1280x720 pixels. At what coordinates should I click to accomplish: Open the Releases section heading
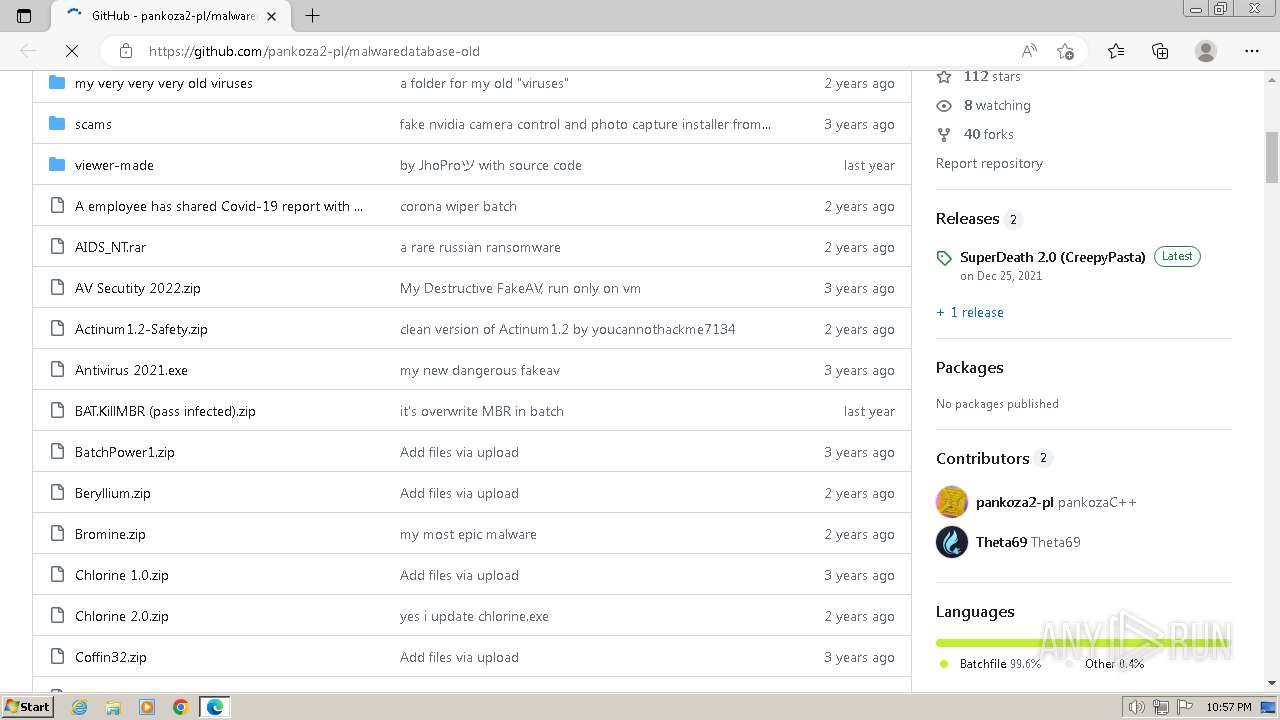[x=968, y=218]
